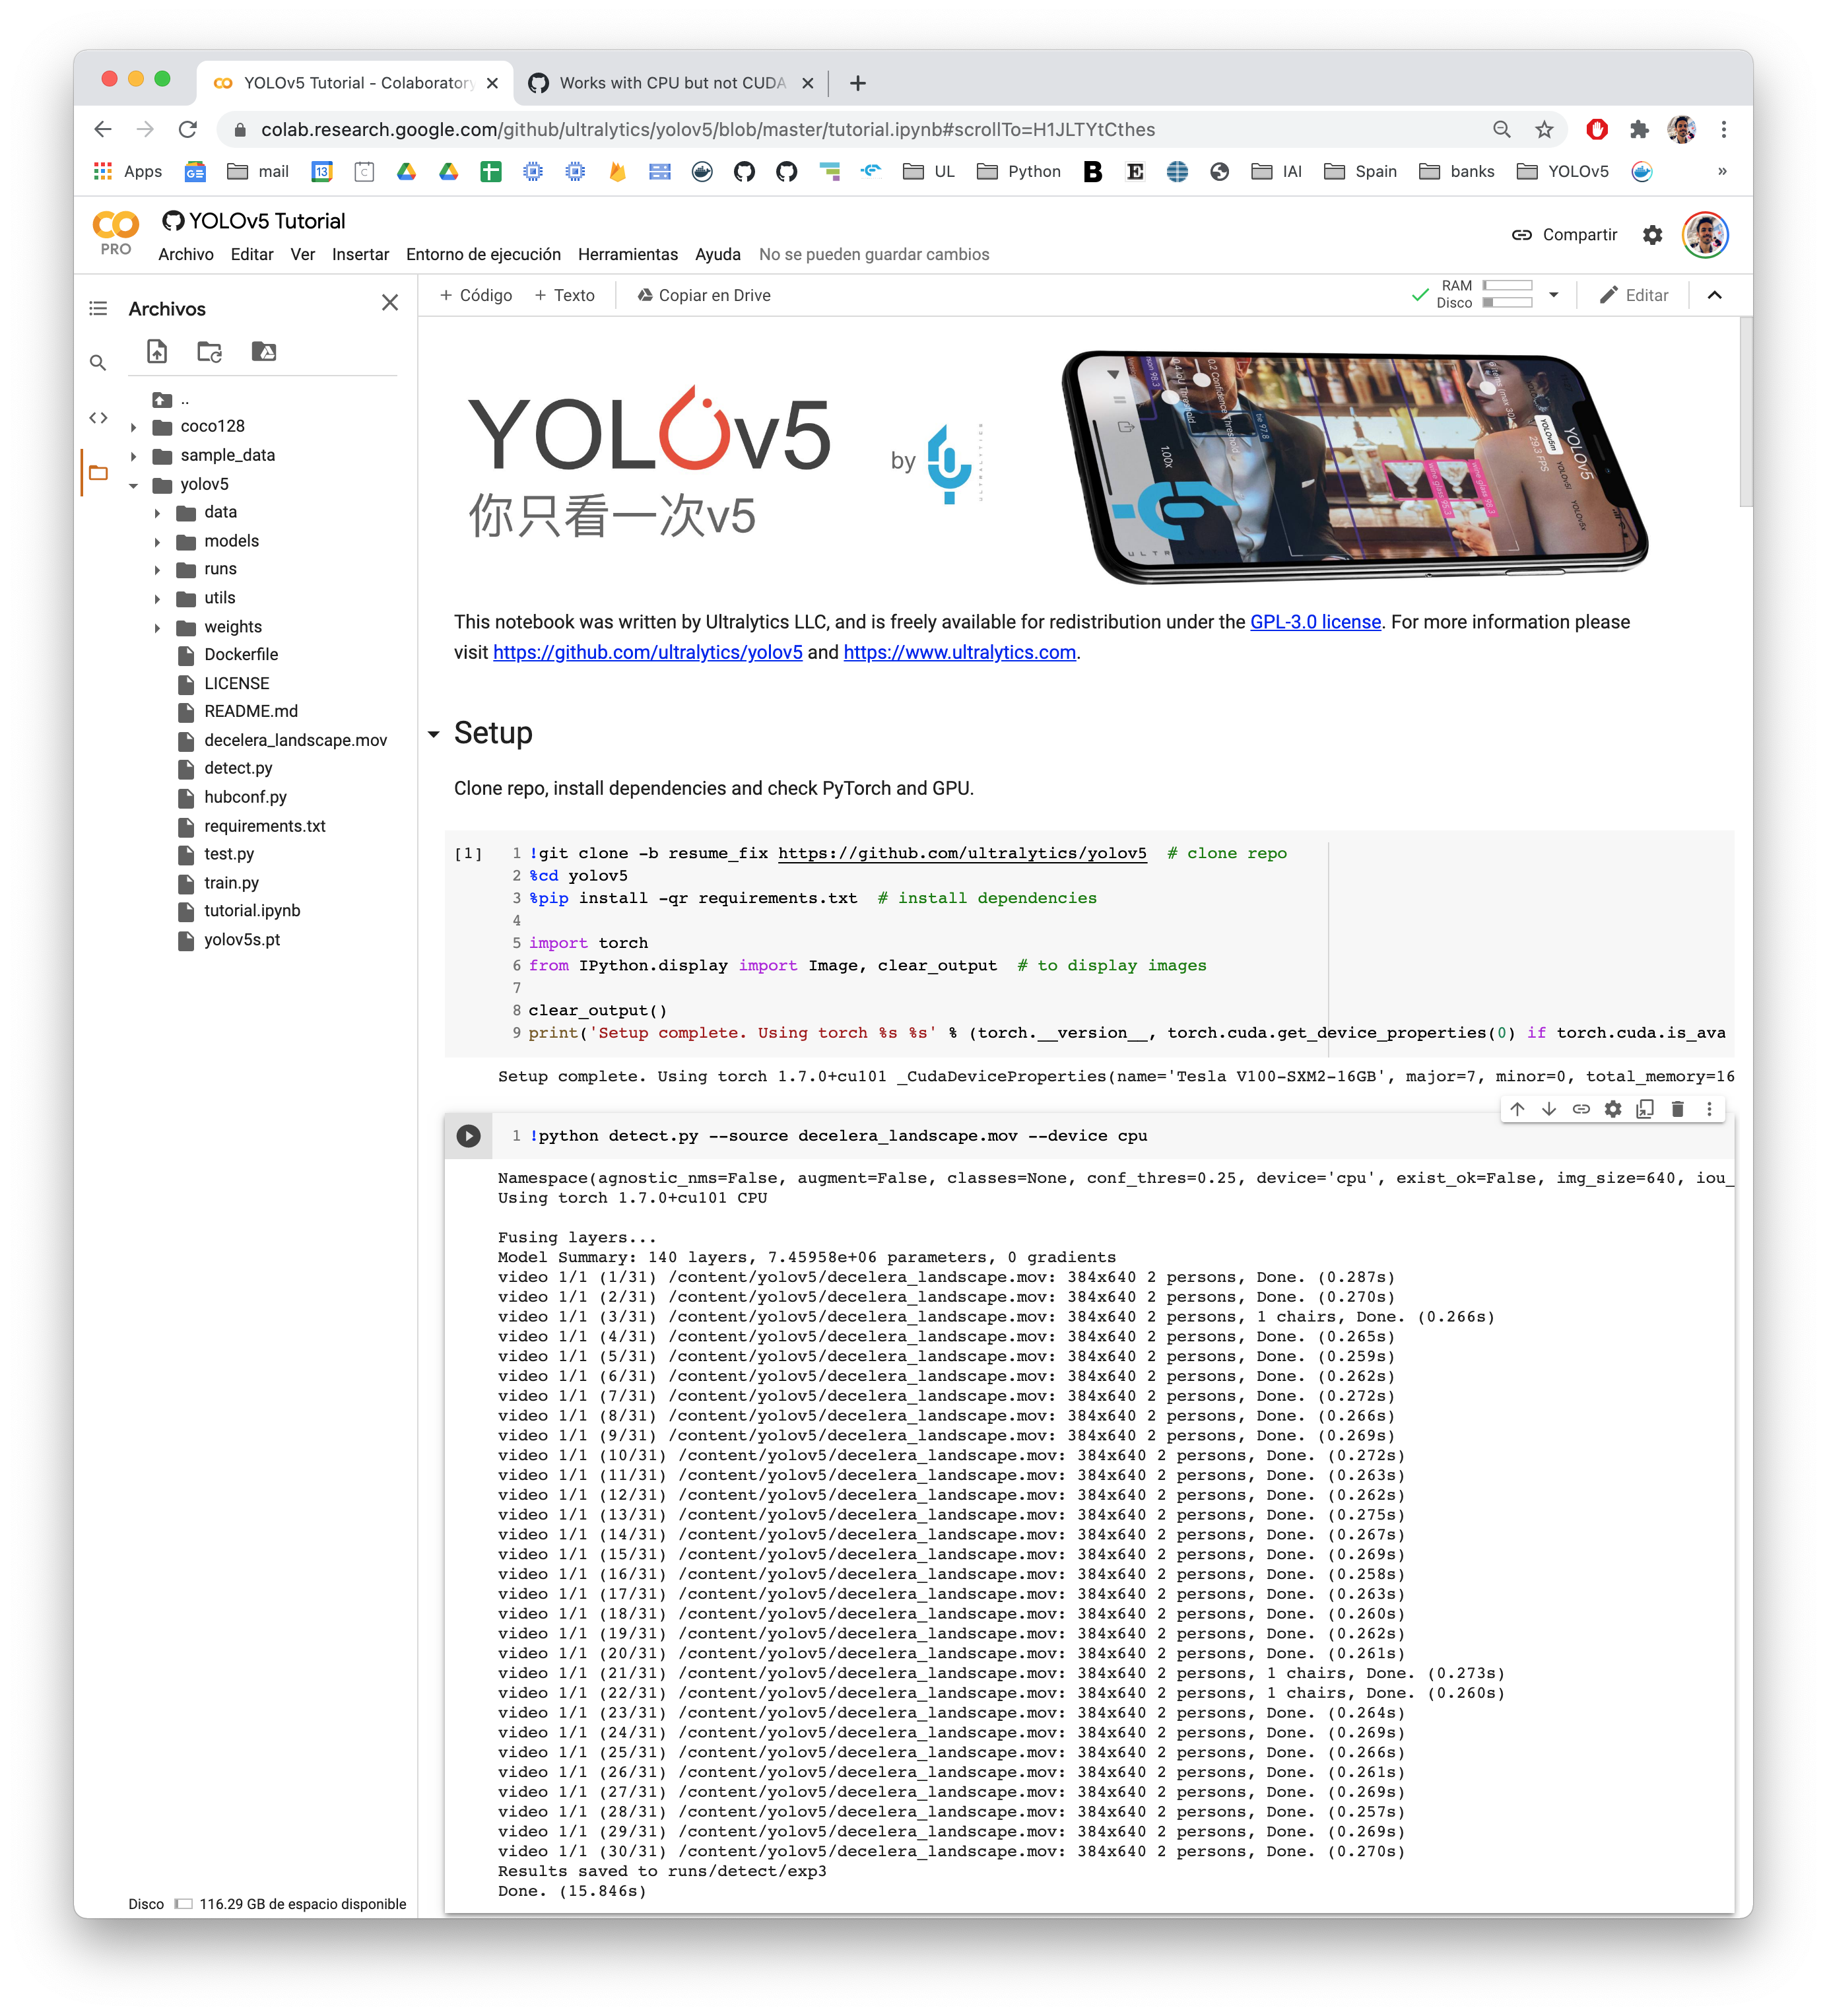Collapse the notebook header chevron
The height and width of the screenshot is (2016, 1827).
1714,295
